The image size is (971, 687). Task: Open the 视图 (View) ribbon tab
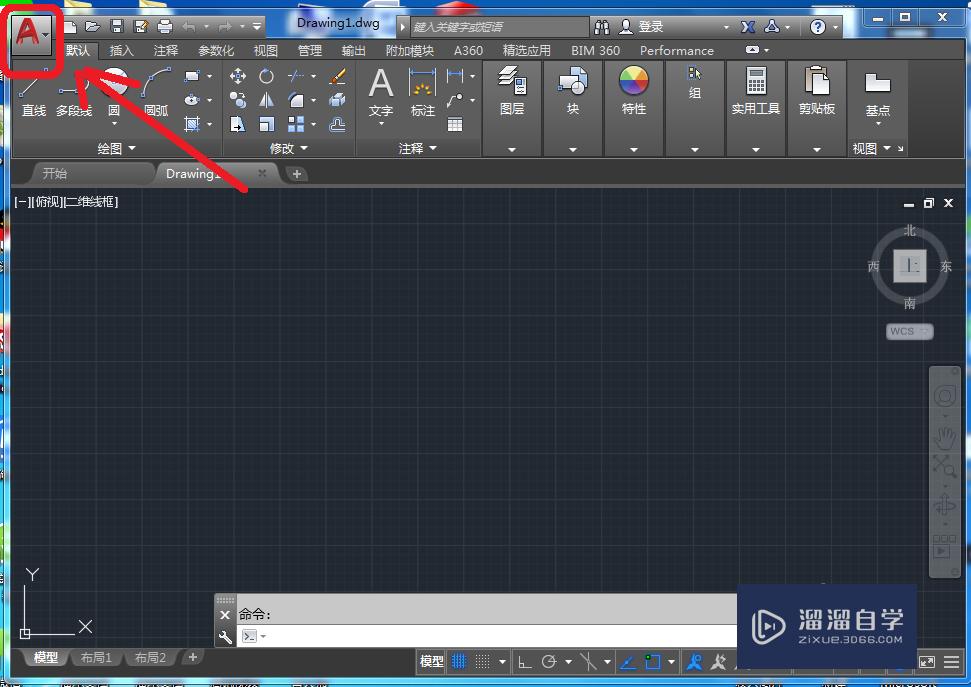265,50
